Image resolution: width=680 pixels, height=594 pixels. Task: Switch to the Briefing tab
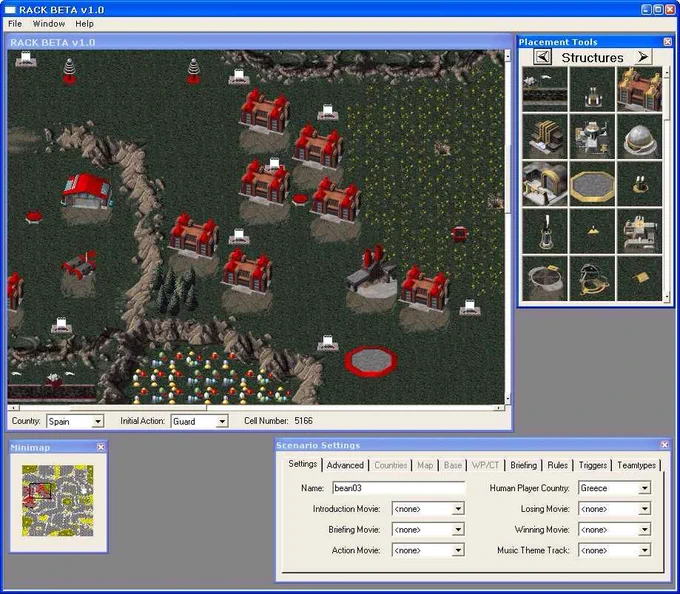523,465
